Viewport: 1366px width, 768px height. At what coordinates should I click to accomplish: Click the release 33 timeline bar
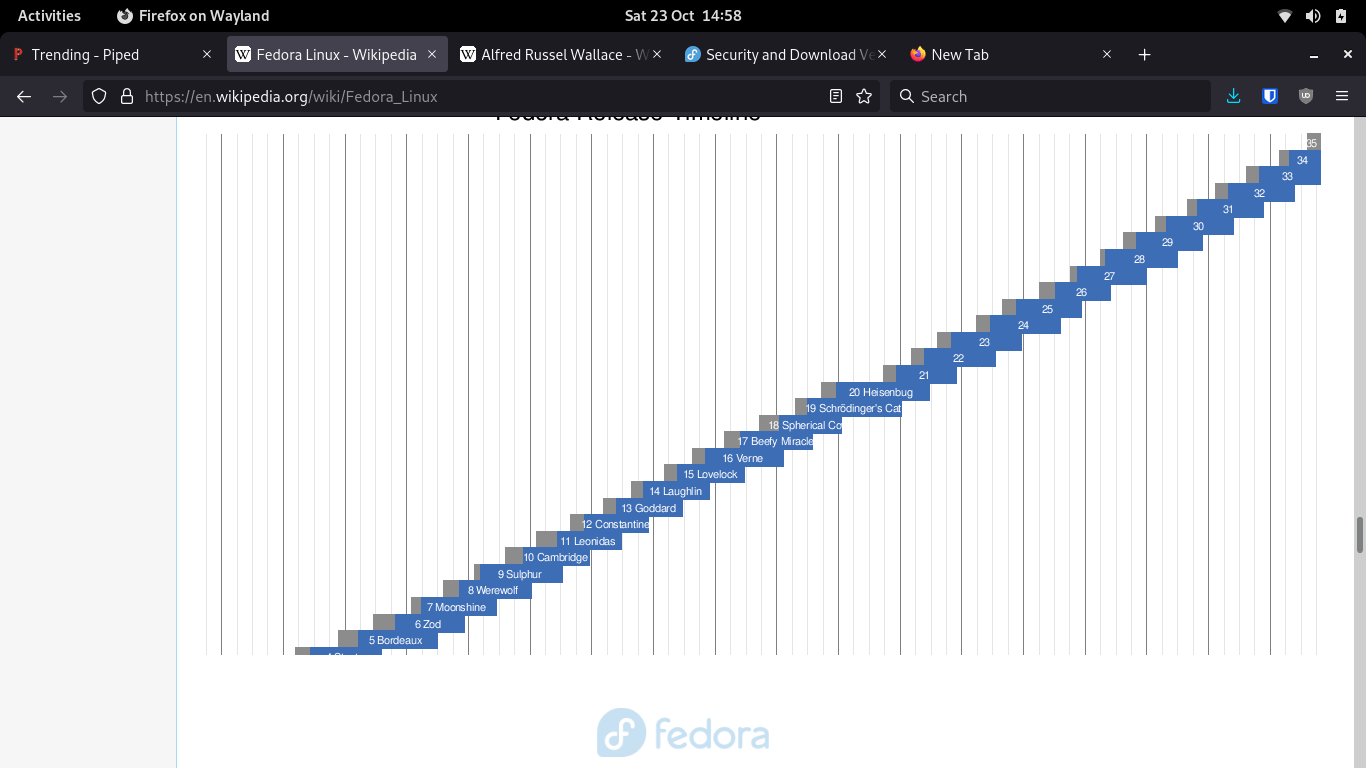point(1290,176)
